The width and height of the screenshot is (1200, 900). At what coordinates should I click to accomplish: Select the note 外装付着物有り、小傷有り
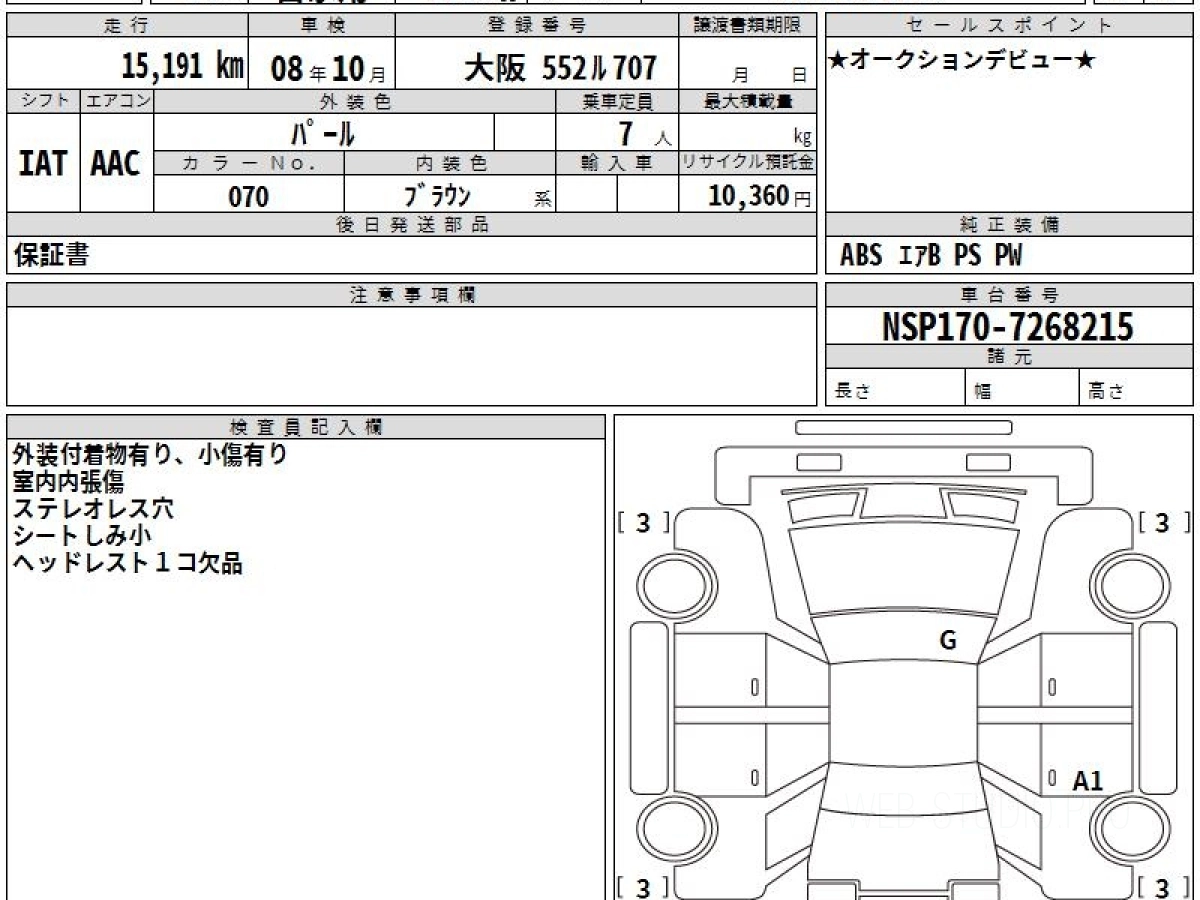pyautogui.click(x=150, y=455)
